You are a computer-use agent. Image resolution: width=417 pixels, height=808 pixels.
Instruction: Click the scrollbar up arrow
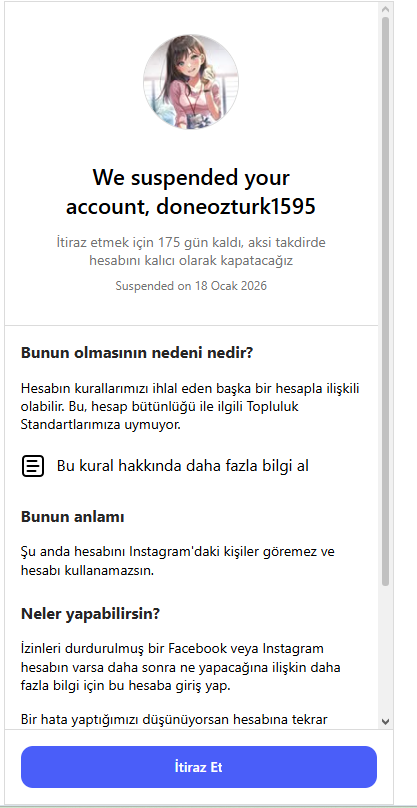click(x=386, y=9)
